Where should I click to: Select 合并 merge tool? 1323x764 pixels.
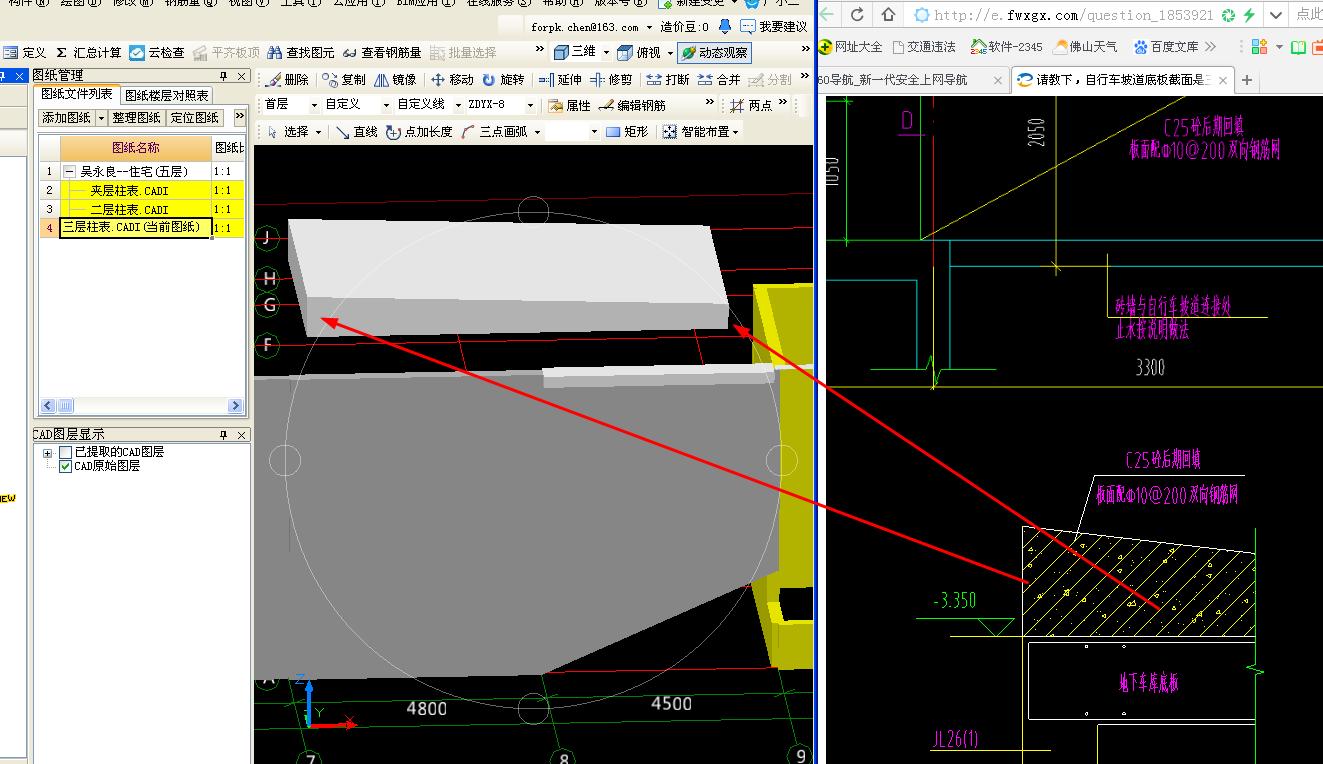tap(719, 80)
